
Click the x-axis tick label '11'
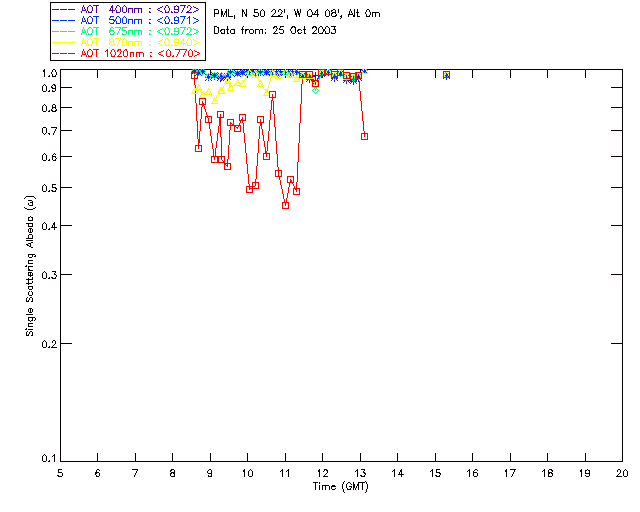285,473
